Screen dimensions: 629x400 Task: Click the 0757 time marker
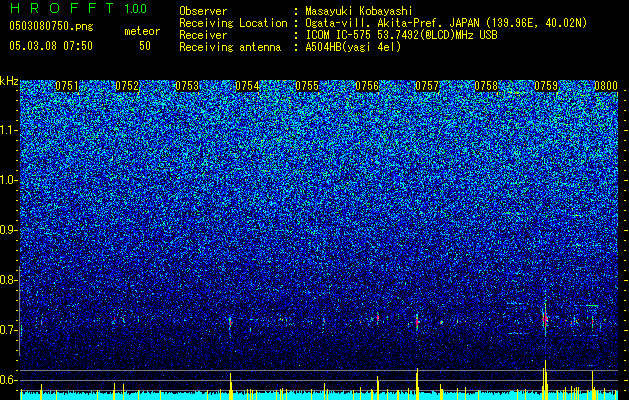[427, 86]
